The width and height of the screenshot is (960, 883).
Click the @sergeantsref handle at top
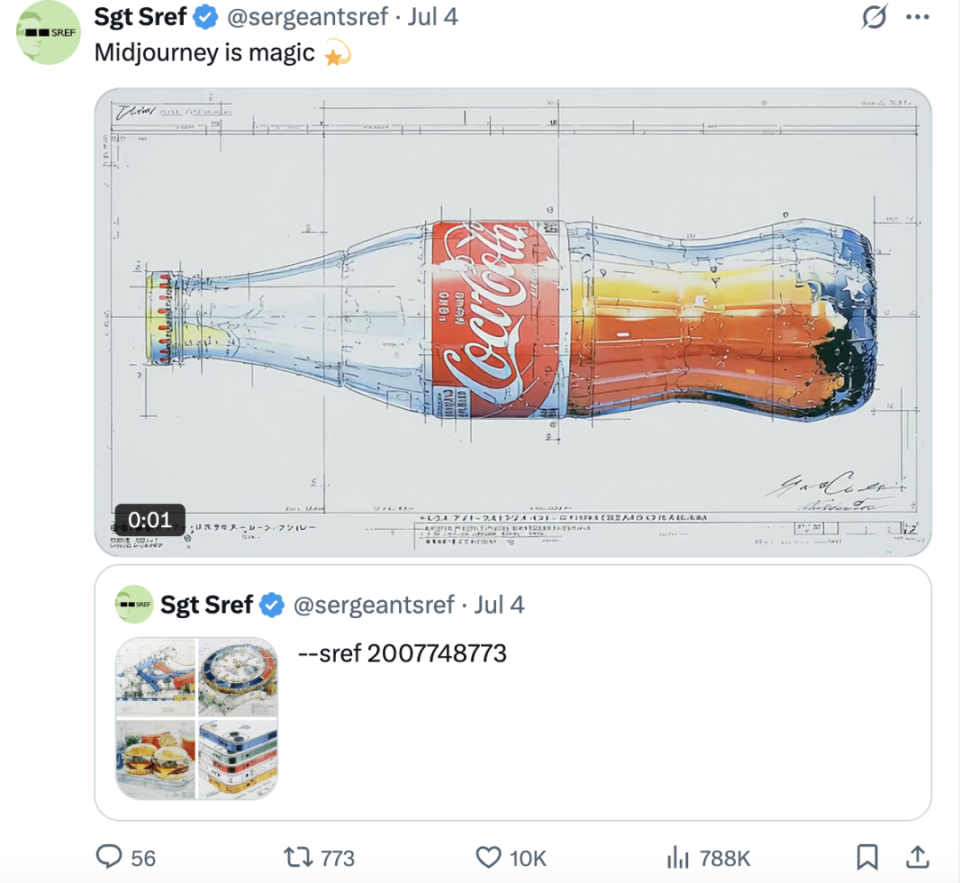tap(307, 17)
